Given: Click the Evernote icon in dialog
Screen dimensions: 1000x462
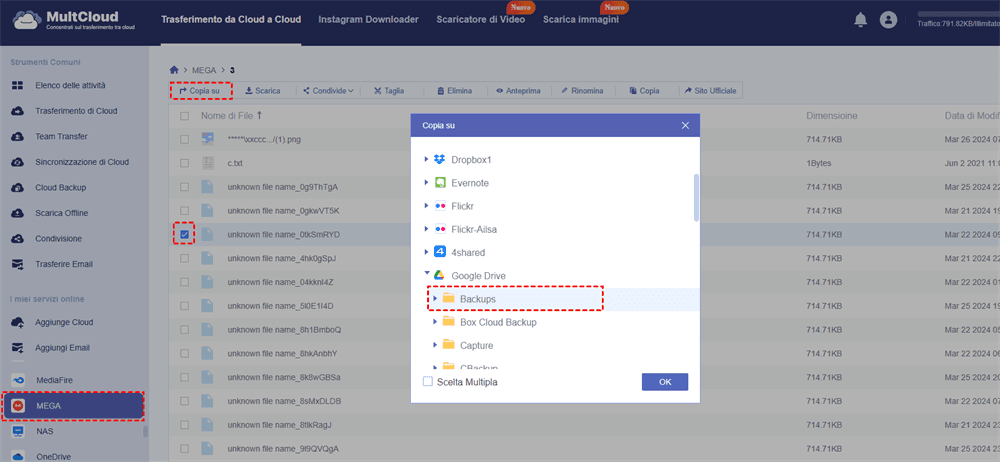Looking at the screenshot, I should pos(439,183).
